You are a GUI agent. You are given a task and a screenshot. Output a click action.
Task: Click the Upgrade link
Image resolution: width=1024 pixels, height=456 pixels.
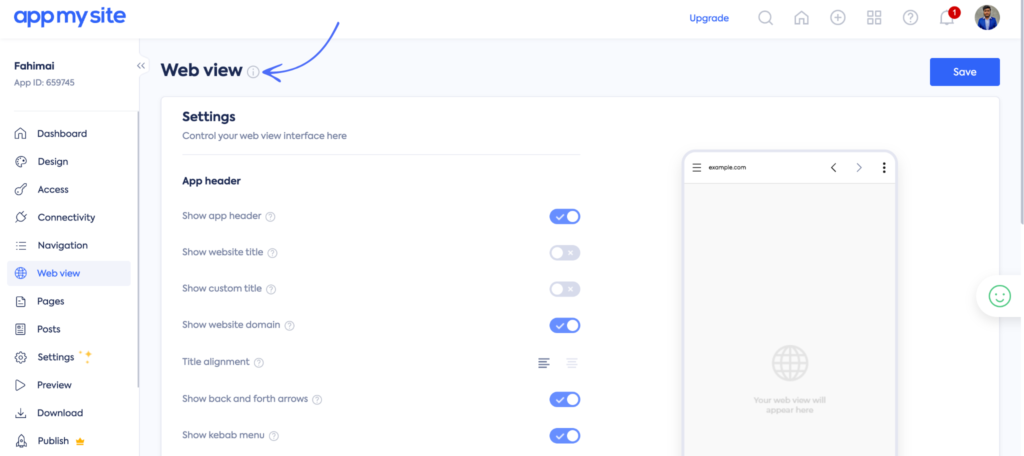point(709,18)
